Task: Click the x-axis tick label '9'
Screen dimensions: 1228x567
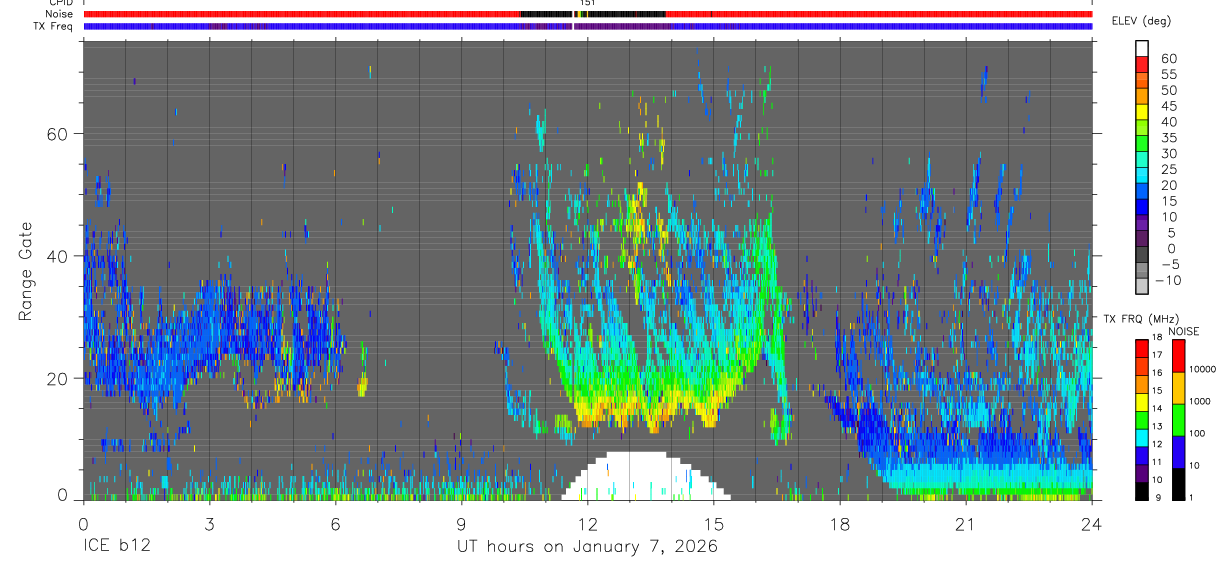Action: click(x=462, y=523)
